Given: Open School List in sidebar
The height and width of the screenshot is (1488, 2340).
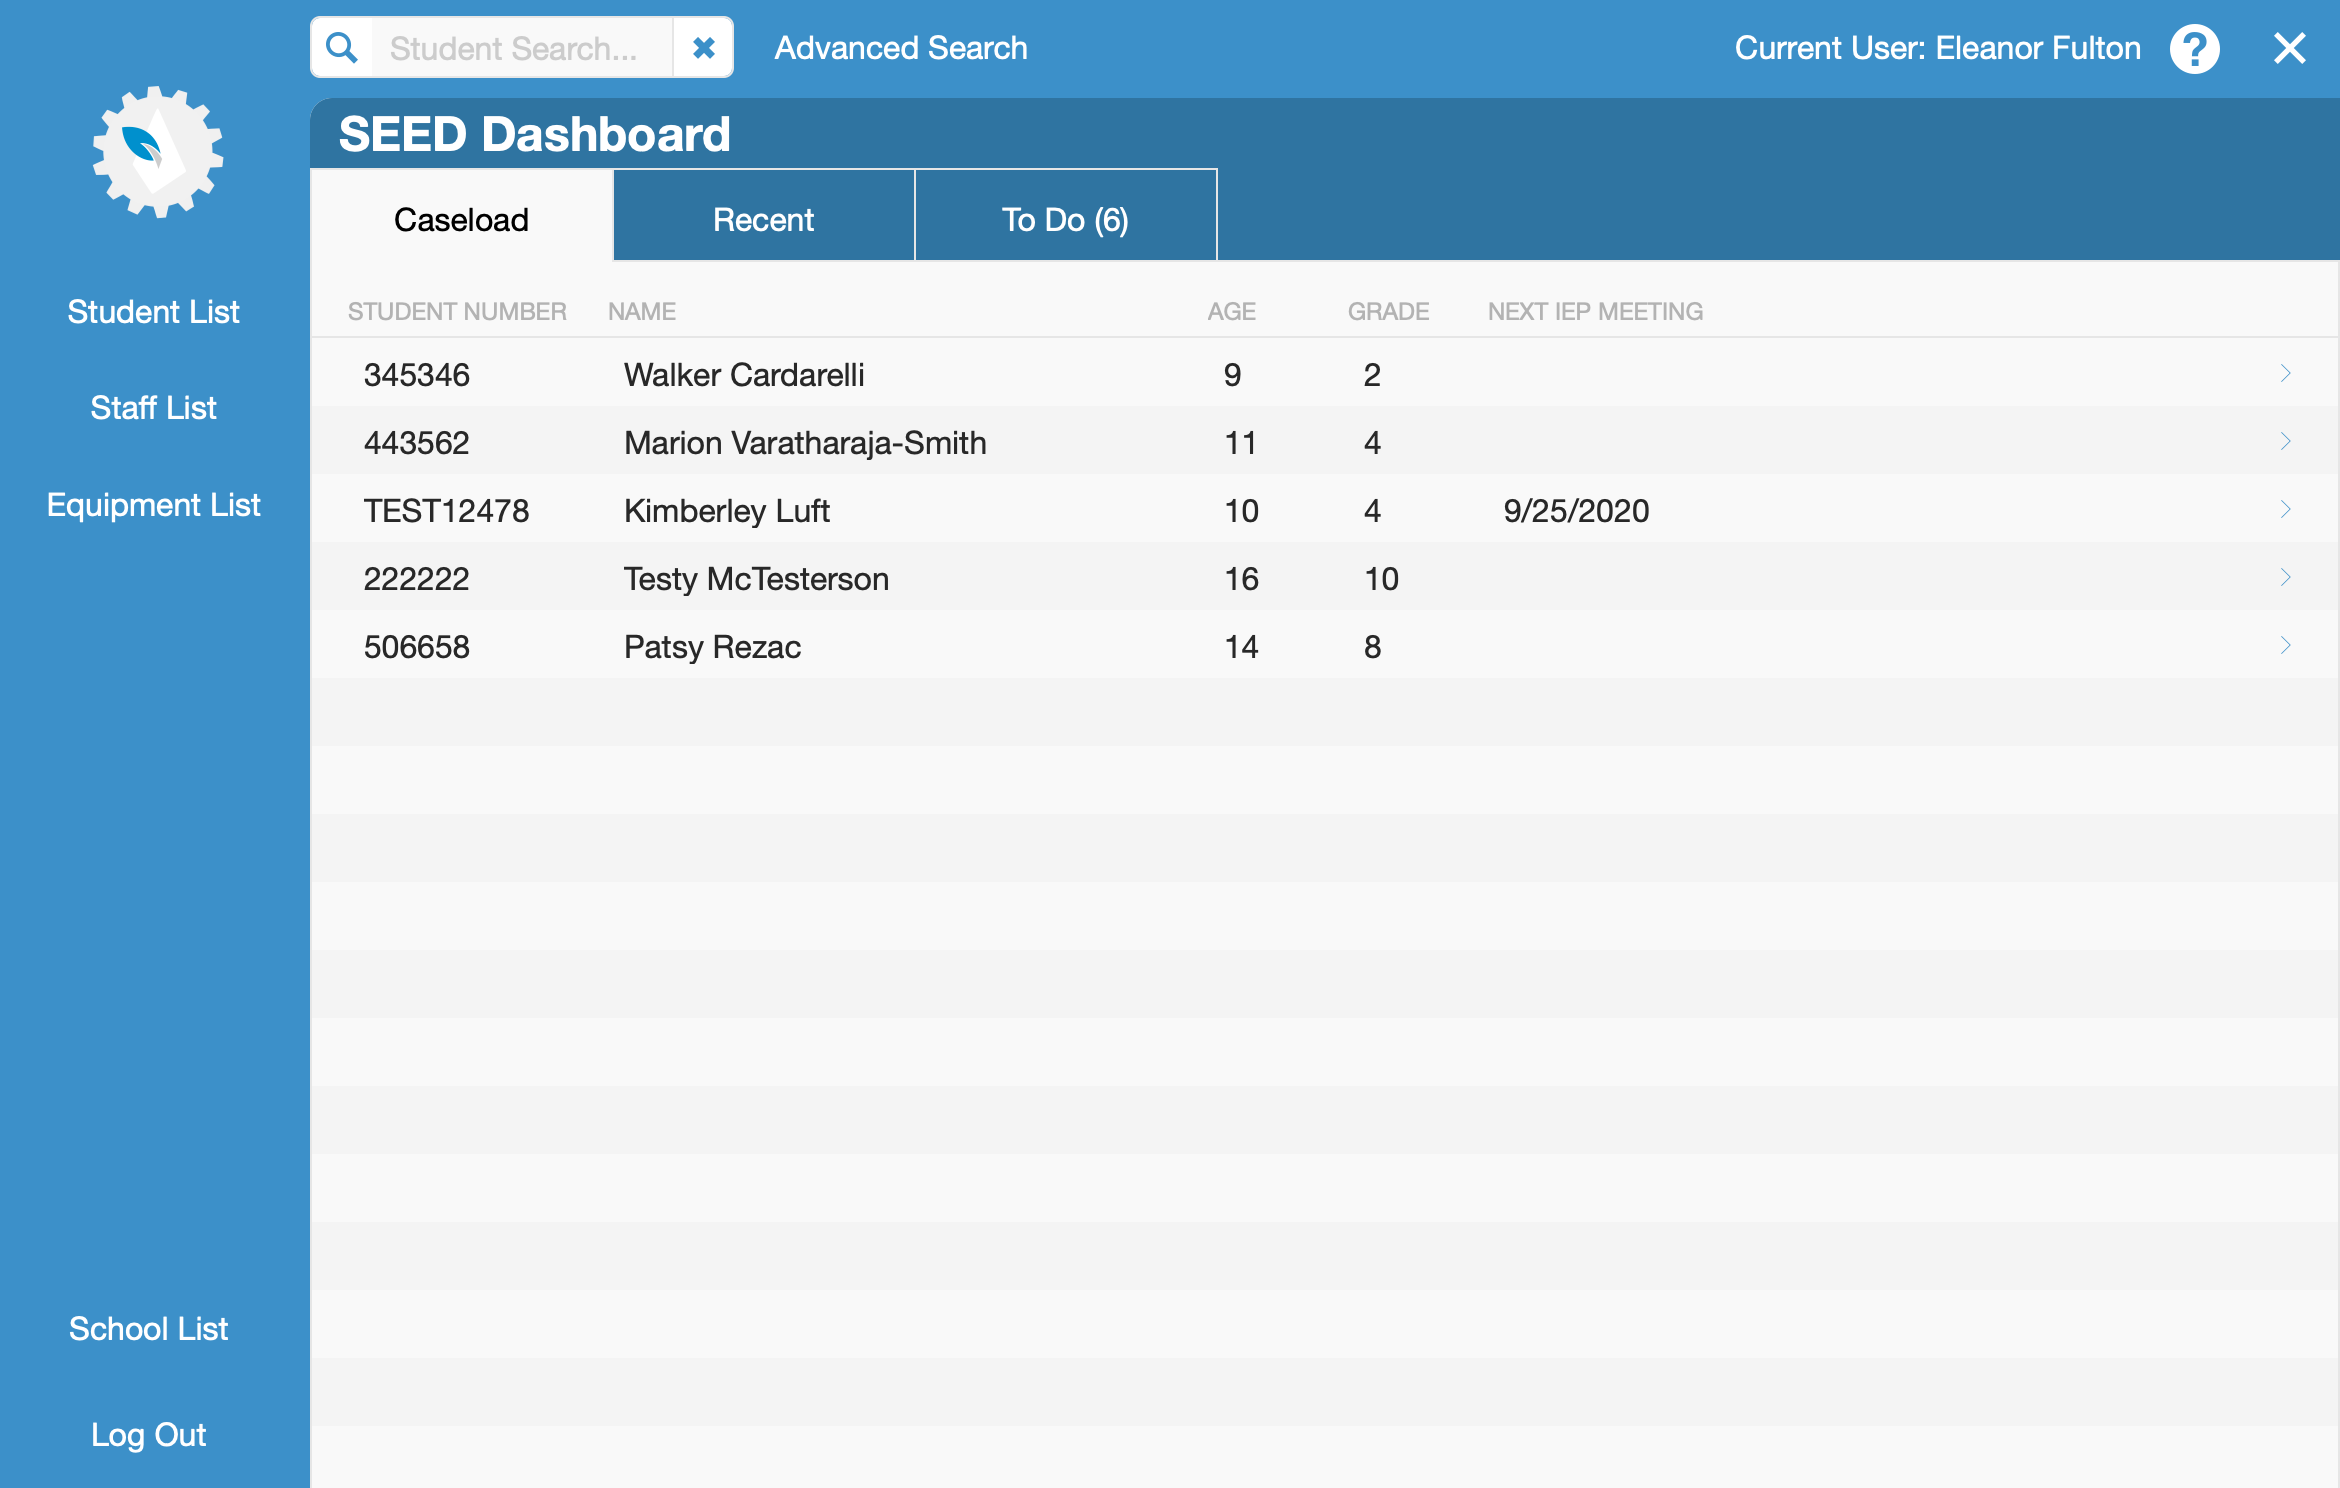Looking at the screenshot, I should (x=149, y=1329).
